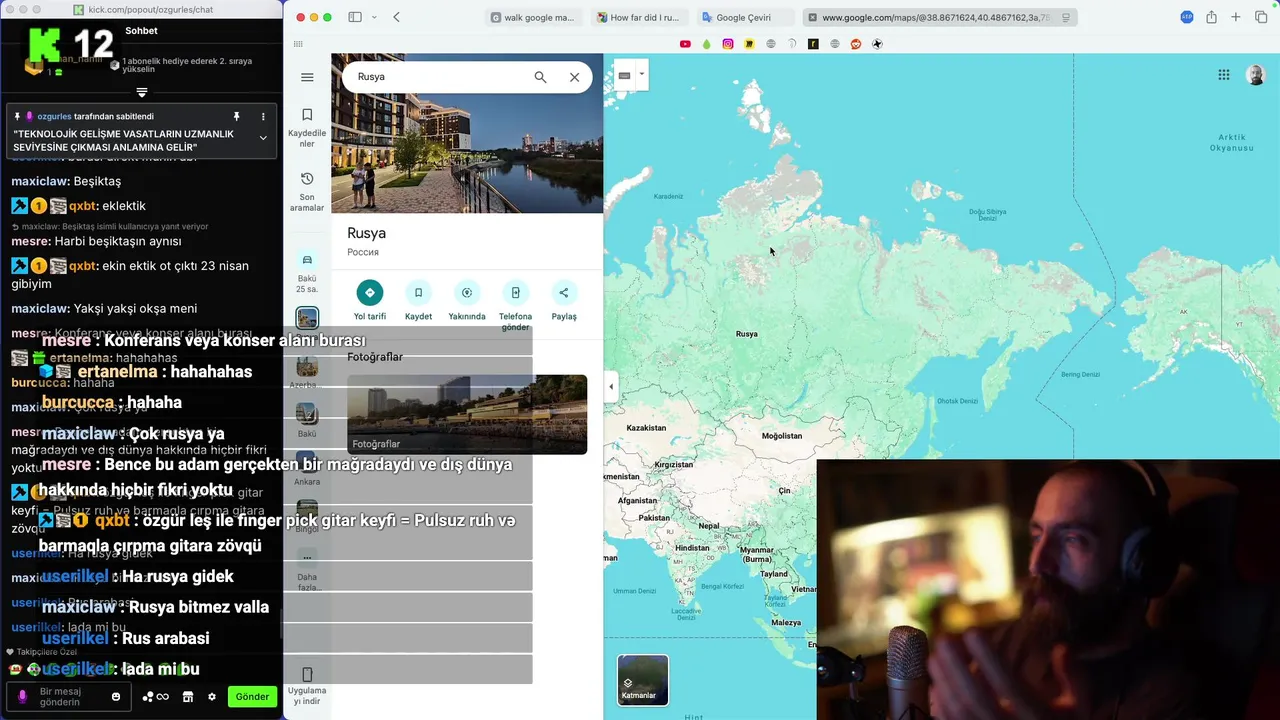
Task: Open the Google Maps hamburger menu
Action: tap(307, 77)
